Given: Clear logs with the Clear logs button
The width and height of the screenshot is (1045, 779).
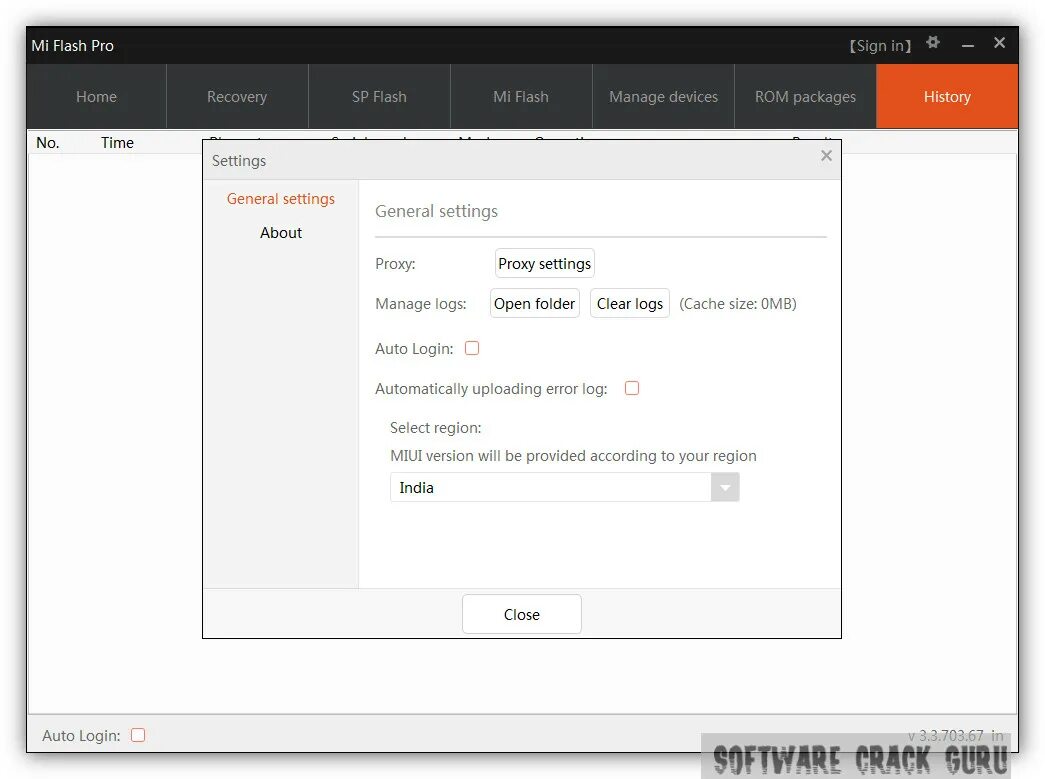Looking at the screenshot, I should click(x=630, y=304).
